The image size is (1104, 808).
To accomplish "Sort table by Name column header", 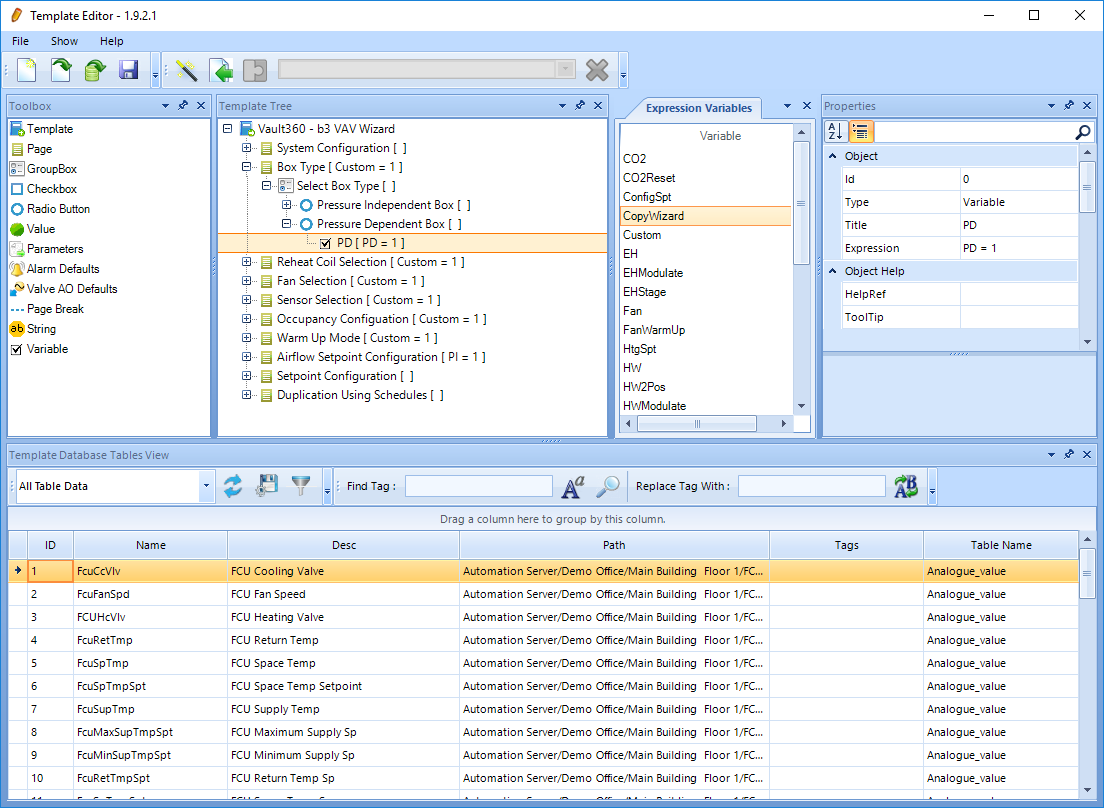I will coord(151,545).
